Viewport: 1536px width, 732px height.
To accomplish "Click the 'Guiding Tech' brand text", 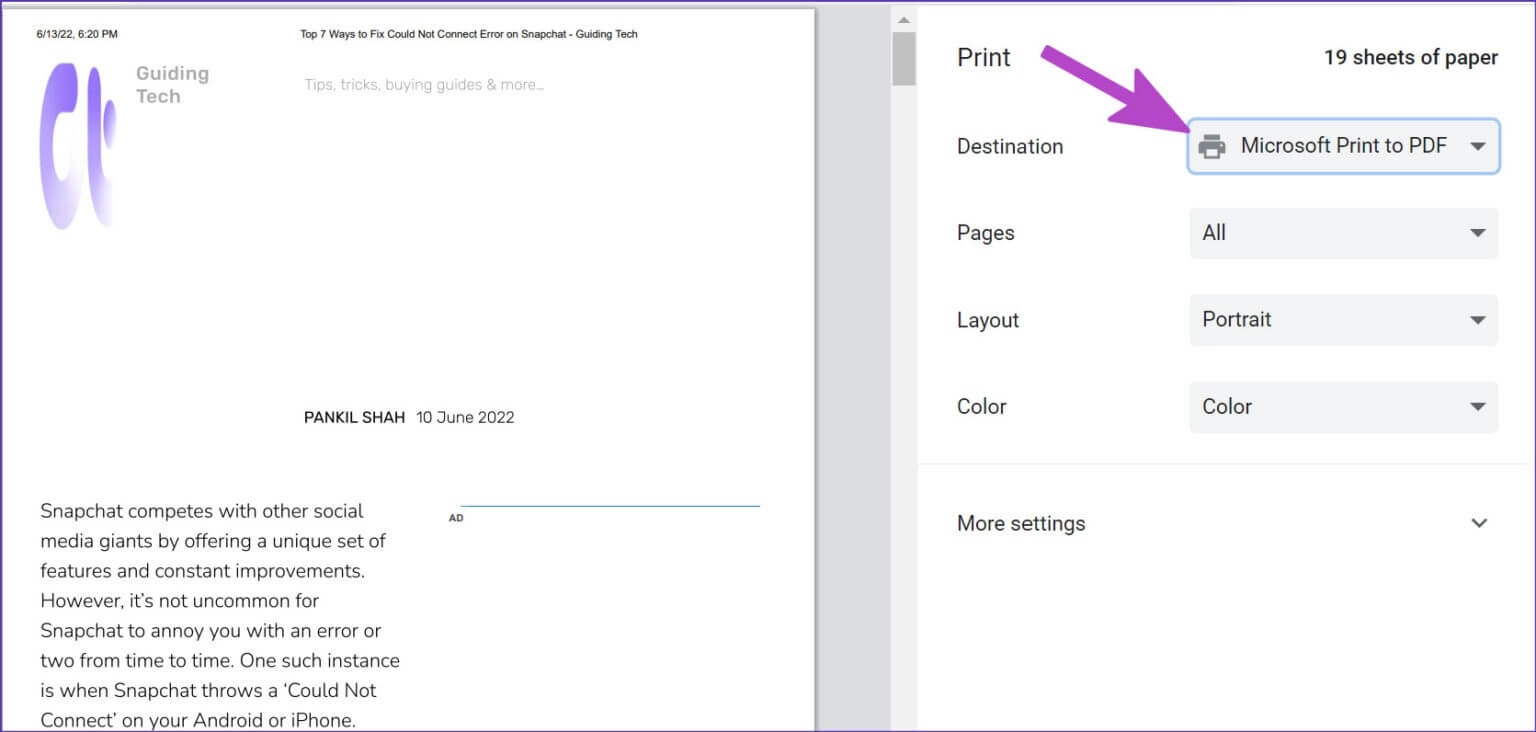I will 172,85.
